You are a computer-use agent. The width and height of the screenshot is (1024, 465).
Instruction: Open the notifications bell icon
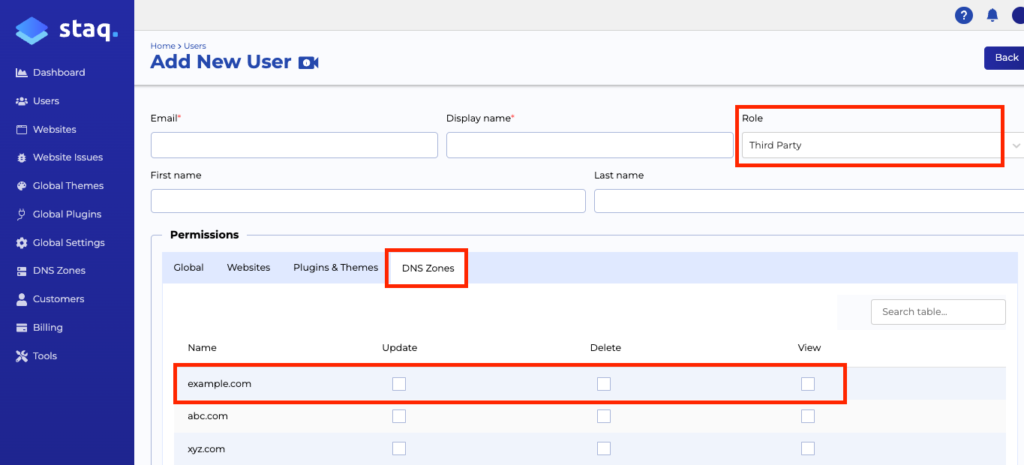tap(992, 15)
